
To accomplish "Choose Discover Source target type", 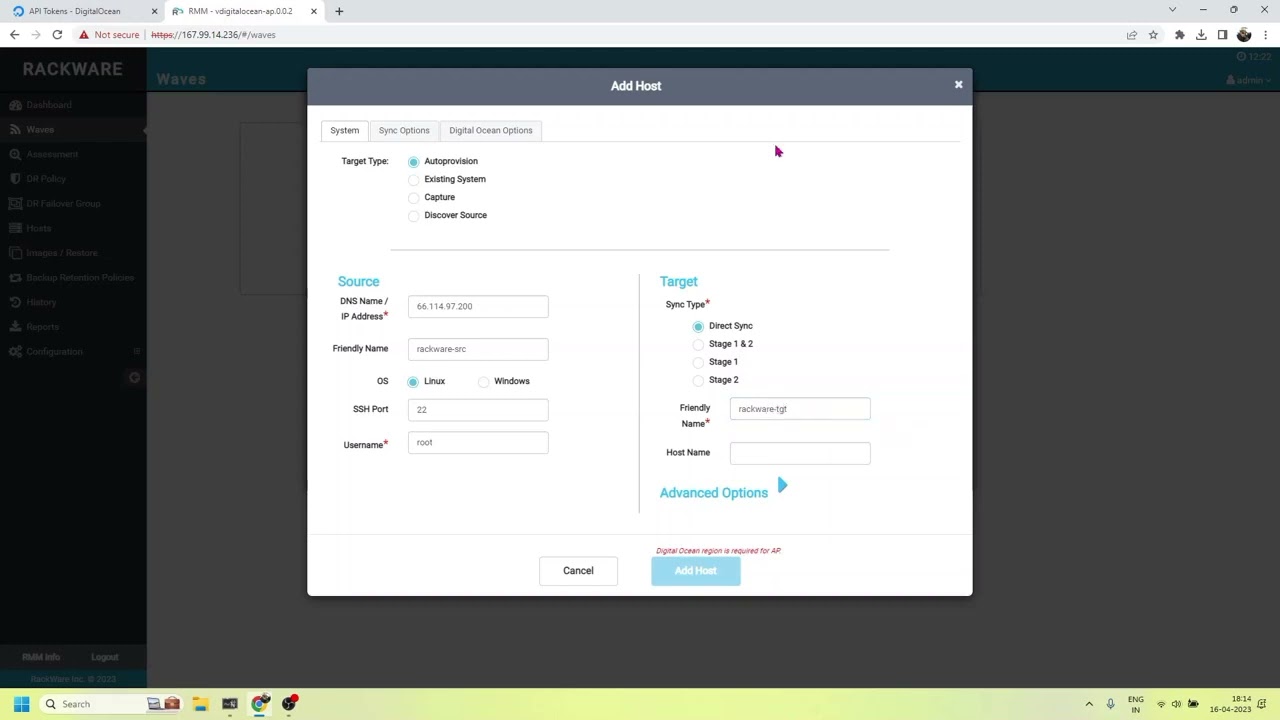I will click(x=413, y=216).
